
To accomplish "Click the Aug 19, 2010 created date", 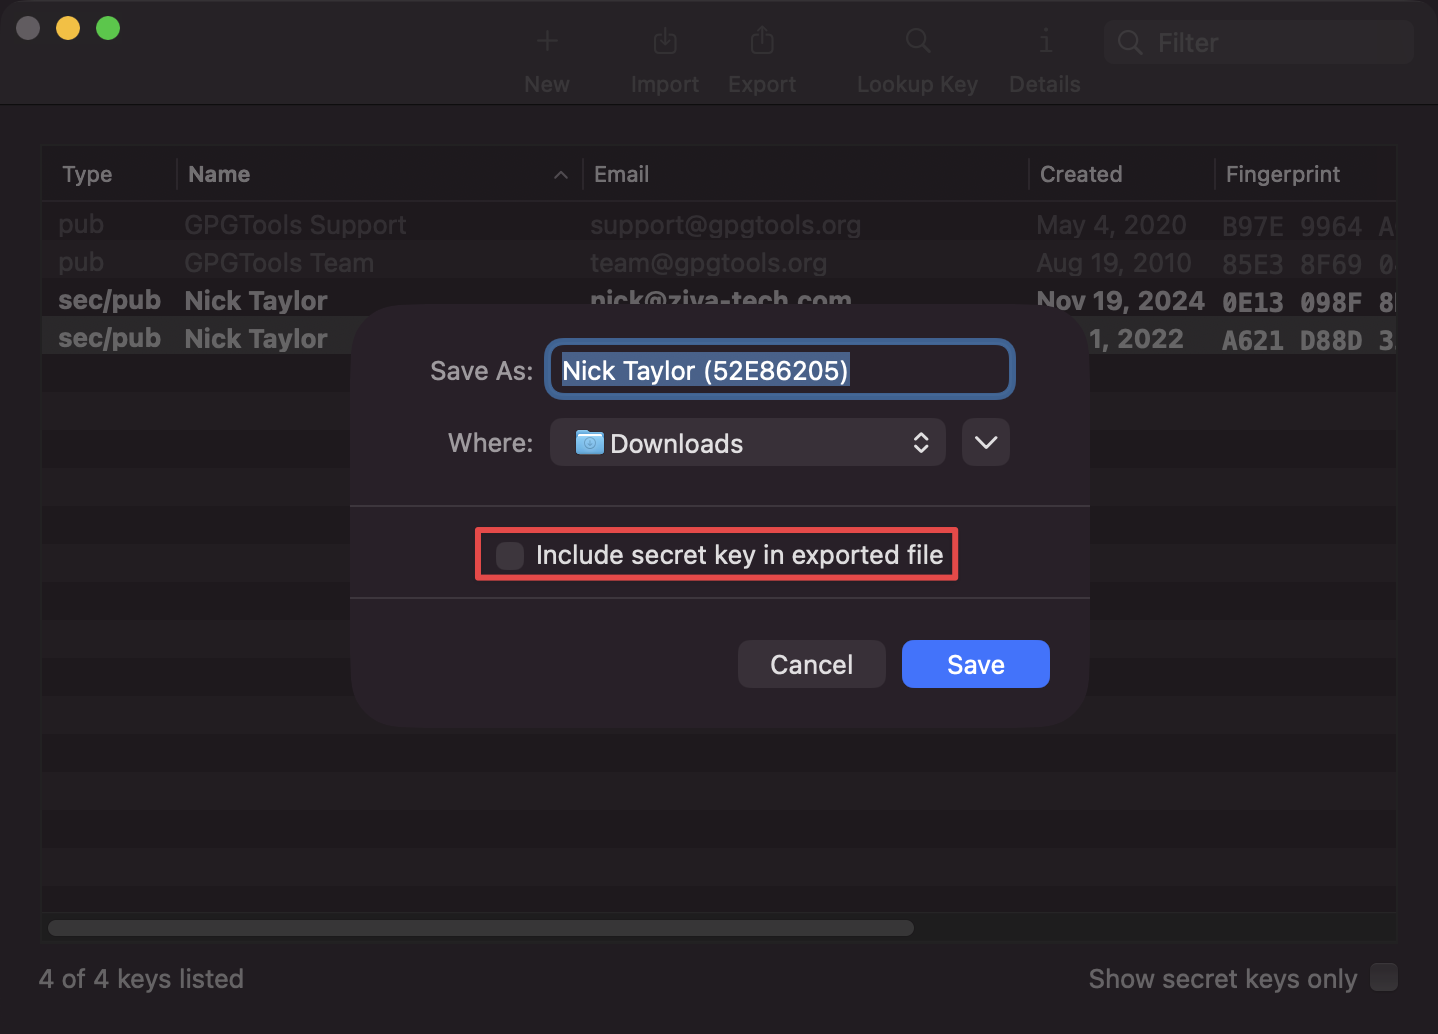I will [x=1114, y=263].
